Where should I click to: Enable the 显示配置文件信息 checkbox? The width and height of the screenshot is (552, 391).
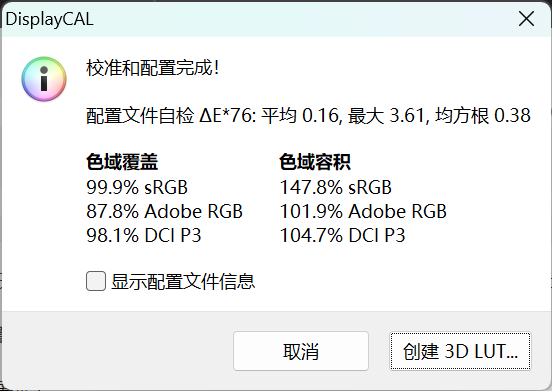(x=96, y=281)
